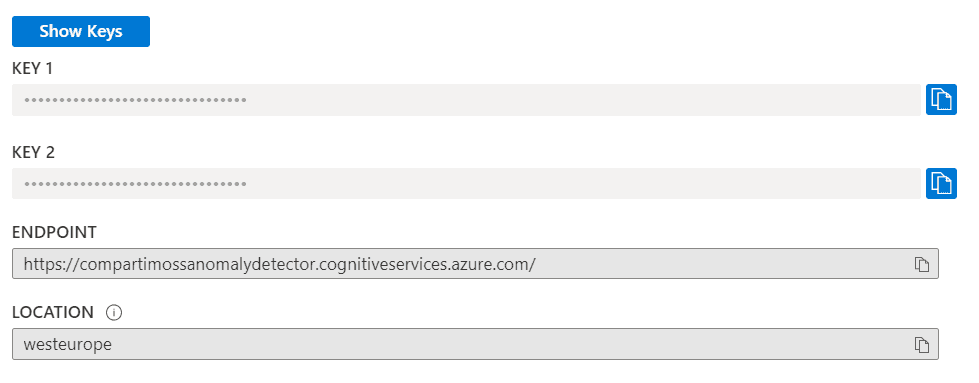The image size is (979, 383).
Task: Reveal the keys with the blue button
Action: coord(81,31)
